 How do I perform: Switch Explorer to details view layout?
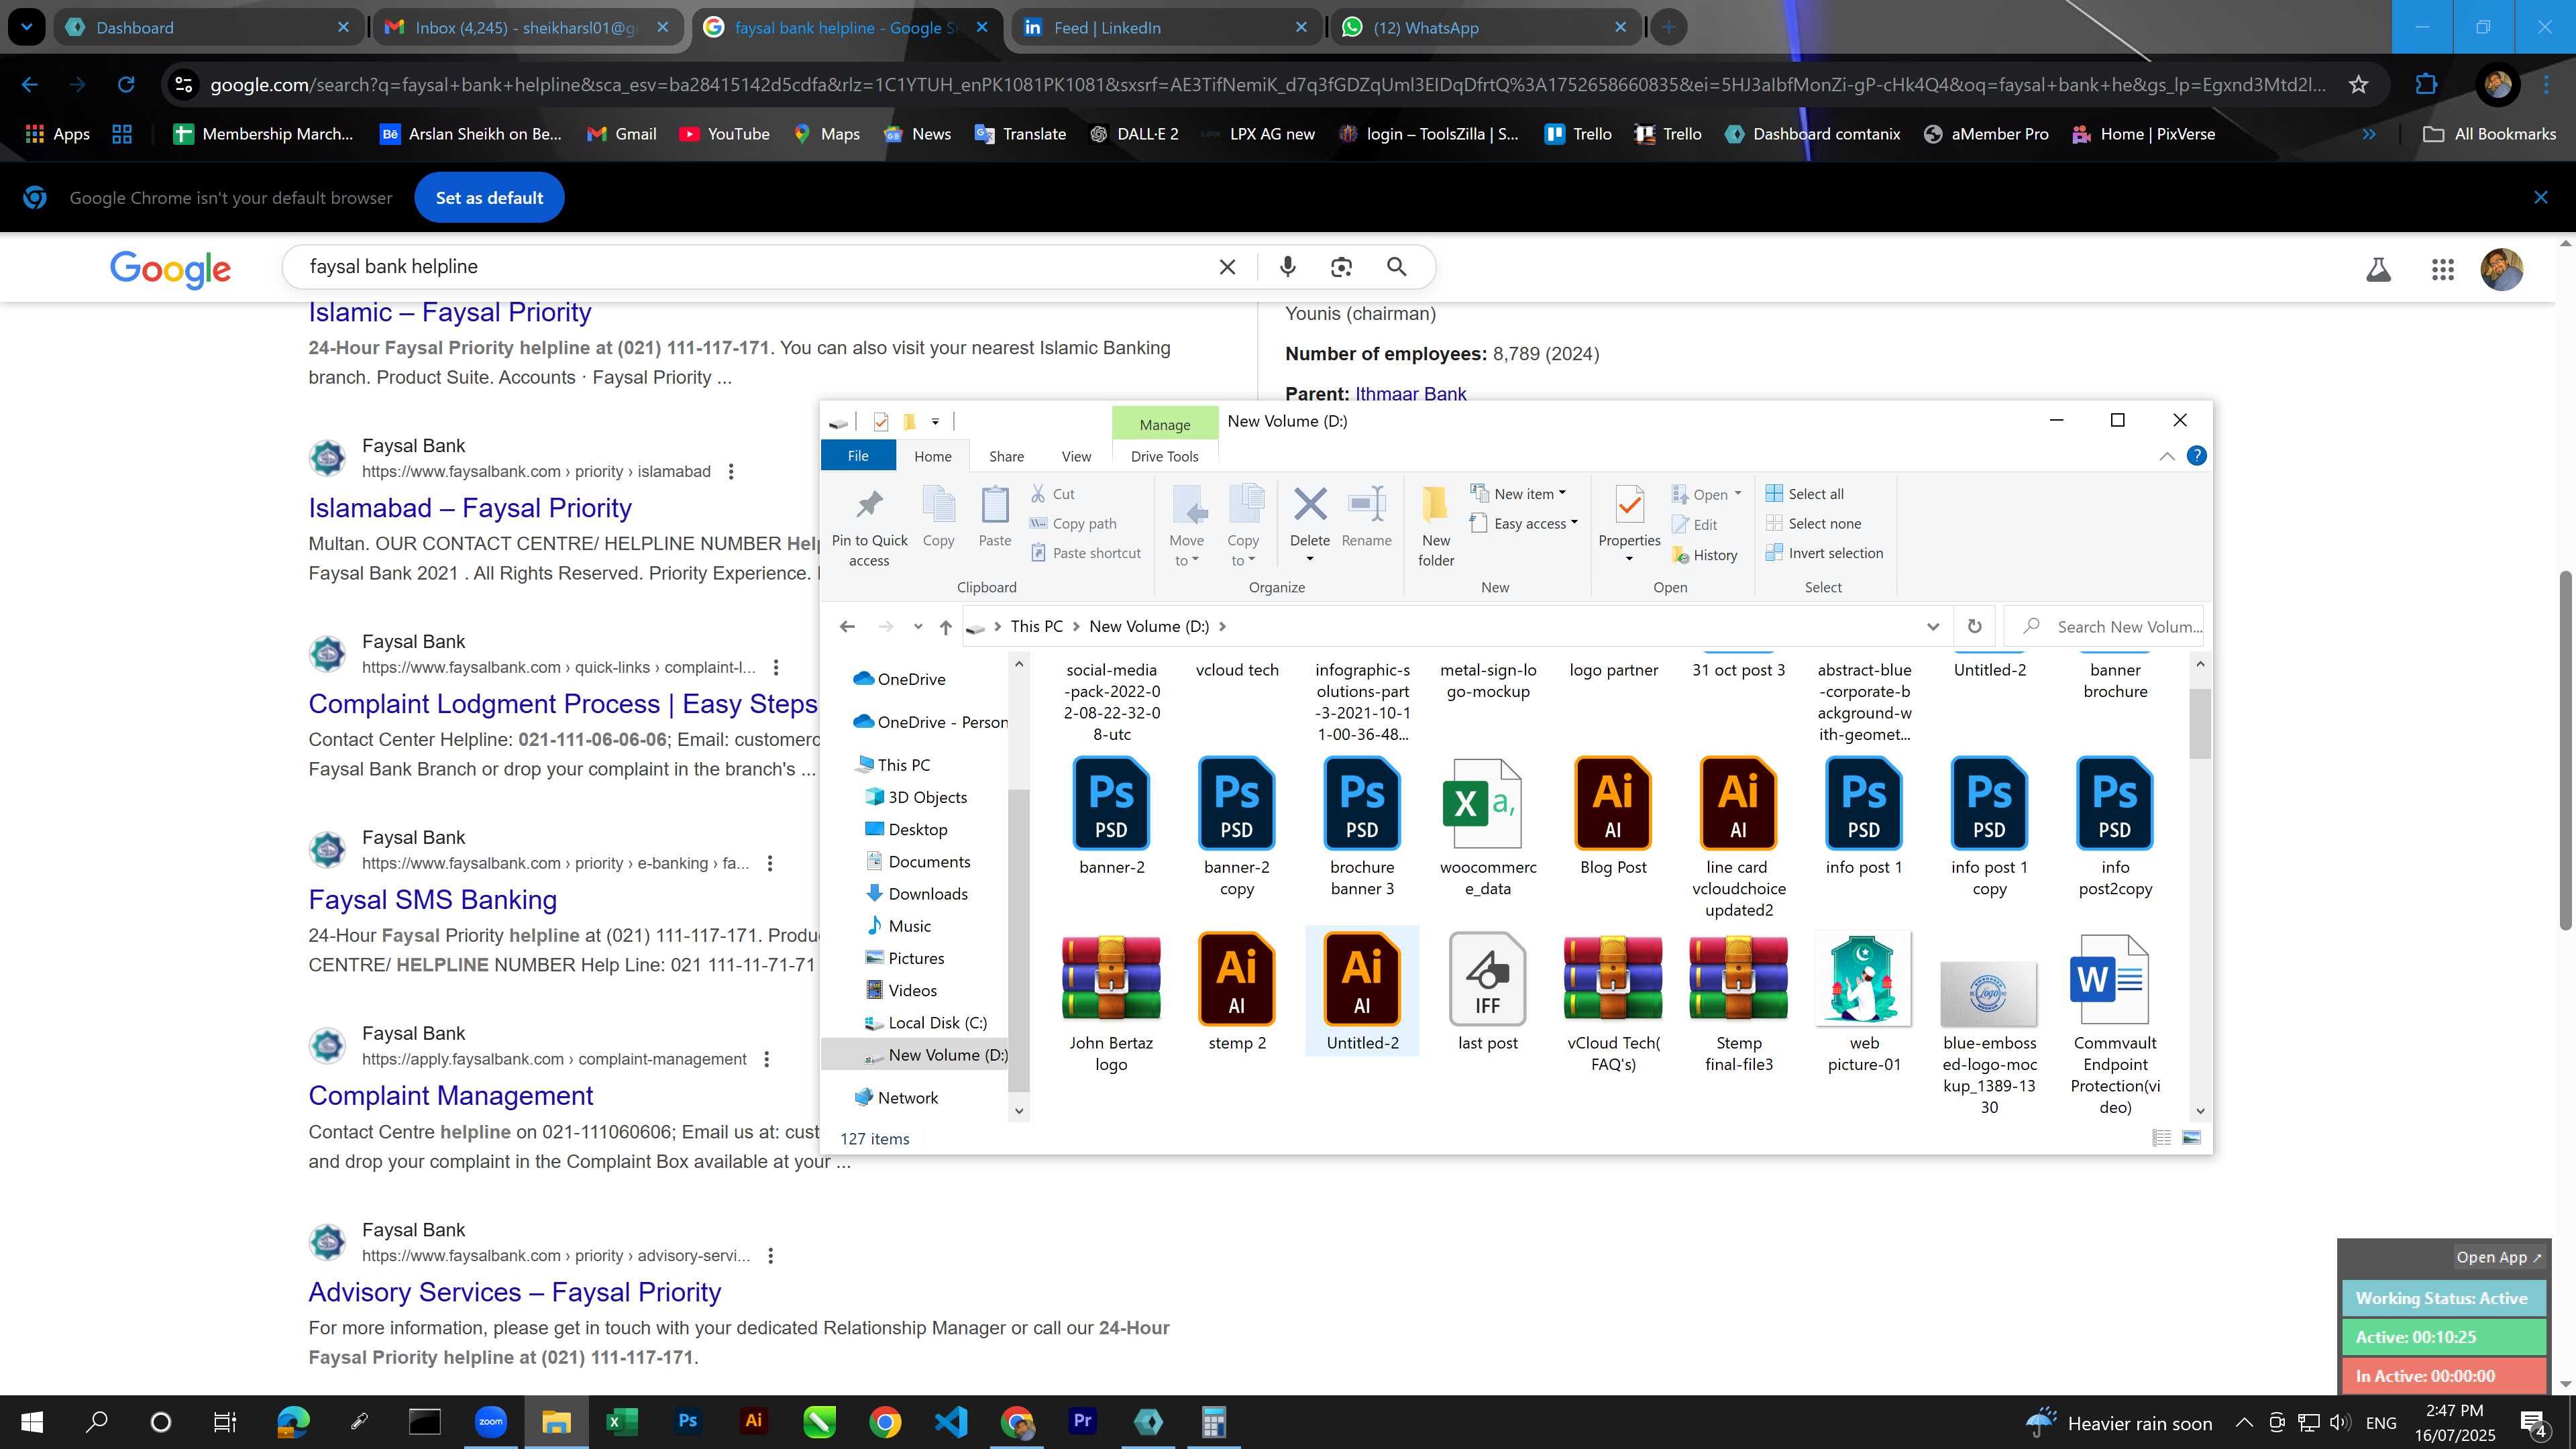tap(2161, 1138)
